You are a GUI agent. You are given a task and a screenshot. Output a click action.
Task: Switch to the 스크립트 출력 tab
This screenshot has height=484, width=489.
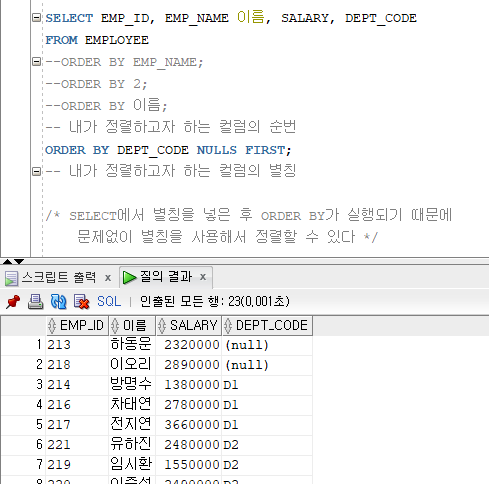pyautogui.click(x=59, y=277)
